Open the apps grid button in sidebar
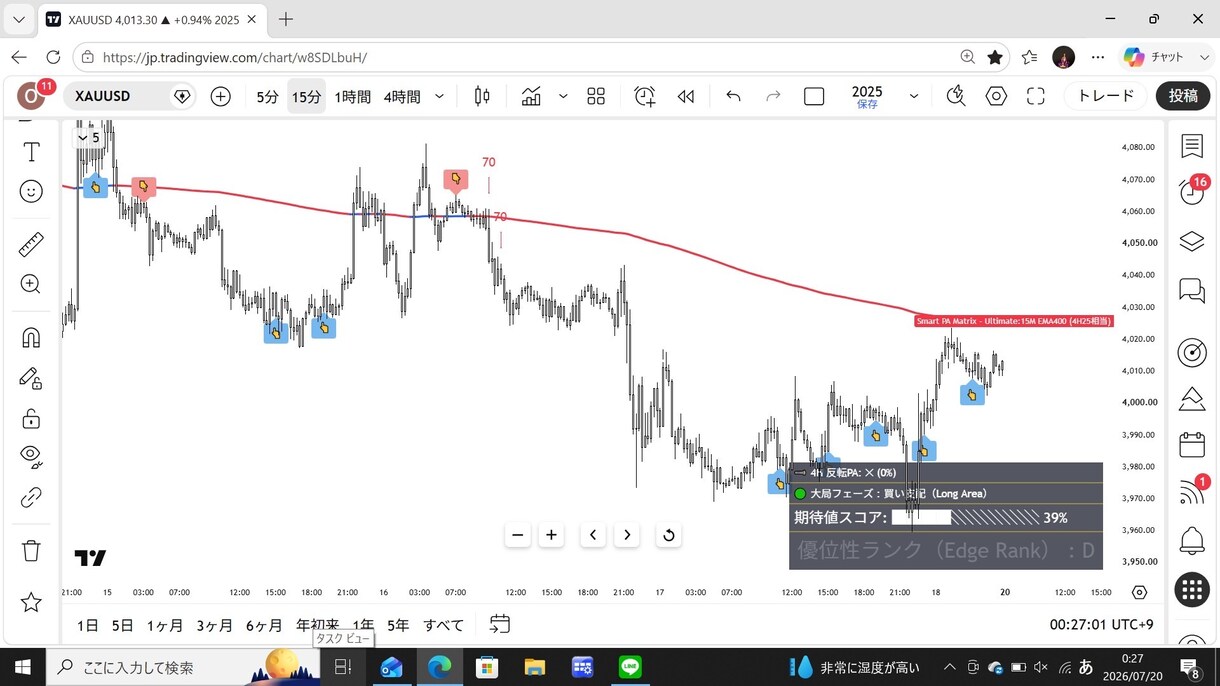The width and height of the screenshot is (1220, 686). [x=1192, y=590]
